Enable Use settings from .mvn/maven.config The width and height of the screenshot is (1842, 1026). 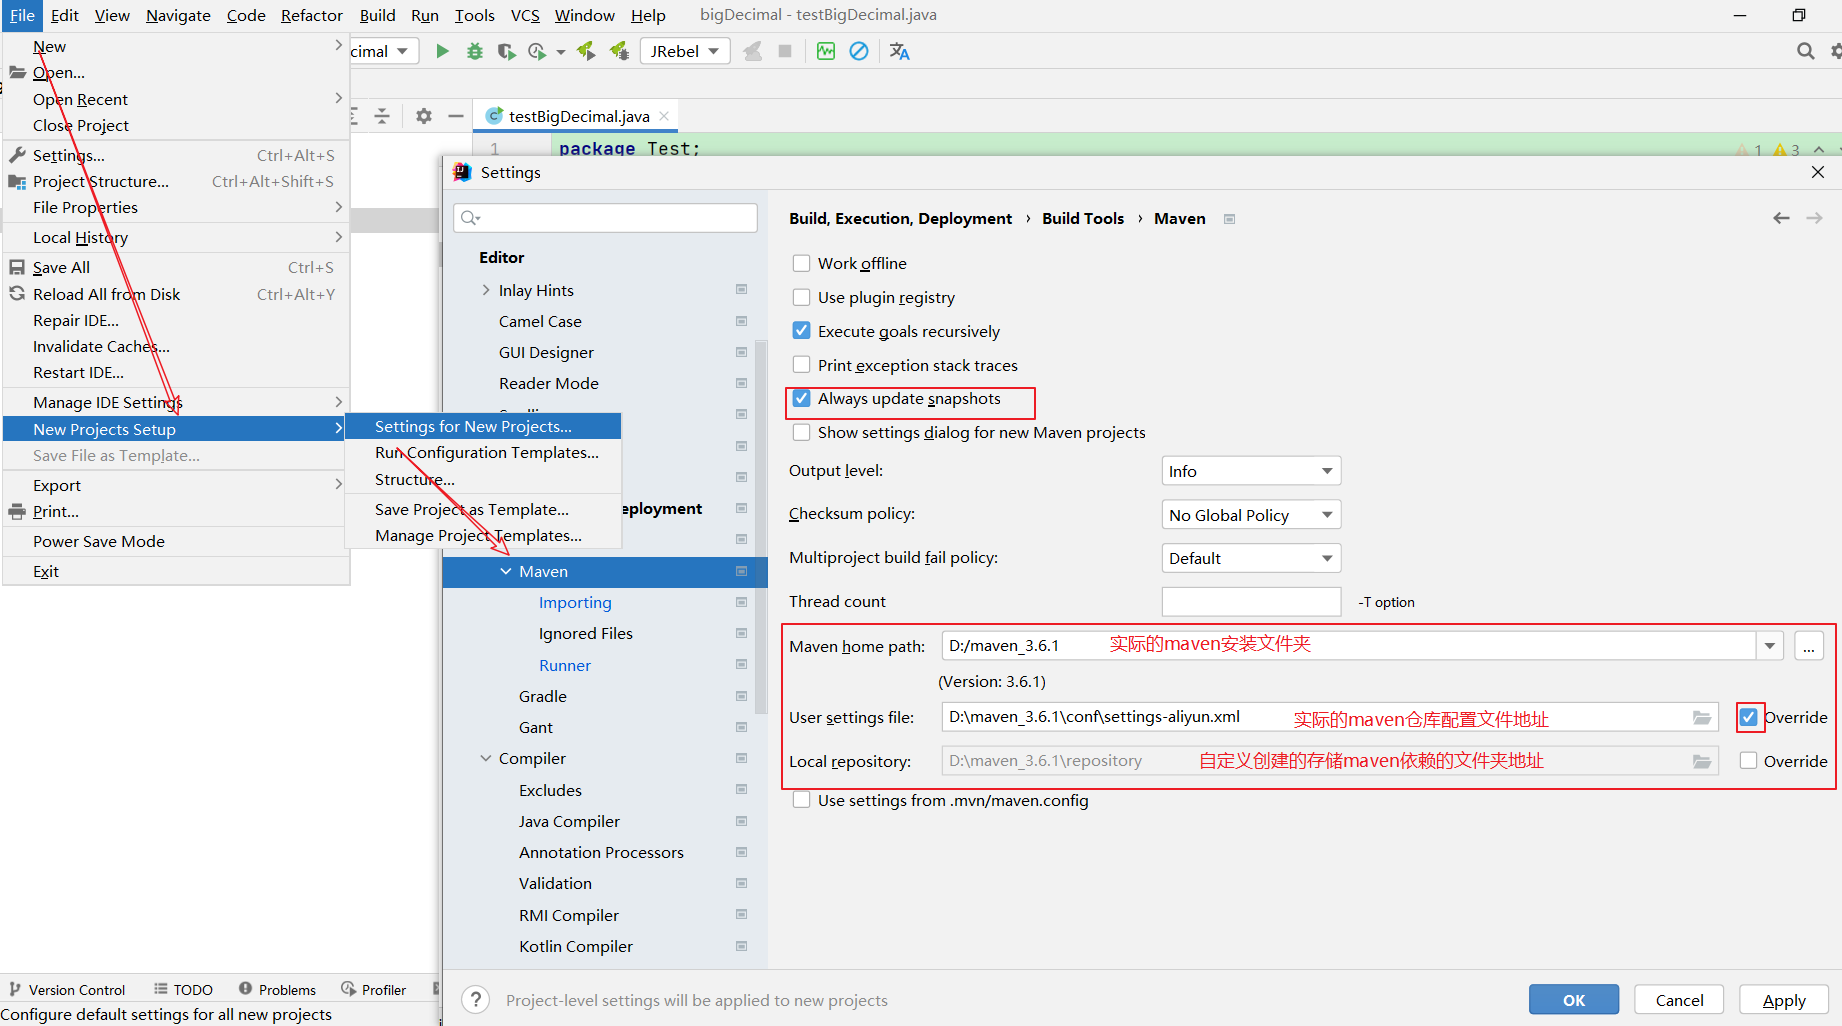(x=802, y=800)
